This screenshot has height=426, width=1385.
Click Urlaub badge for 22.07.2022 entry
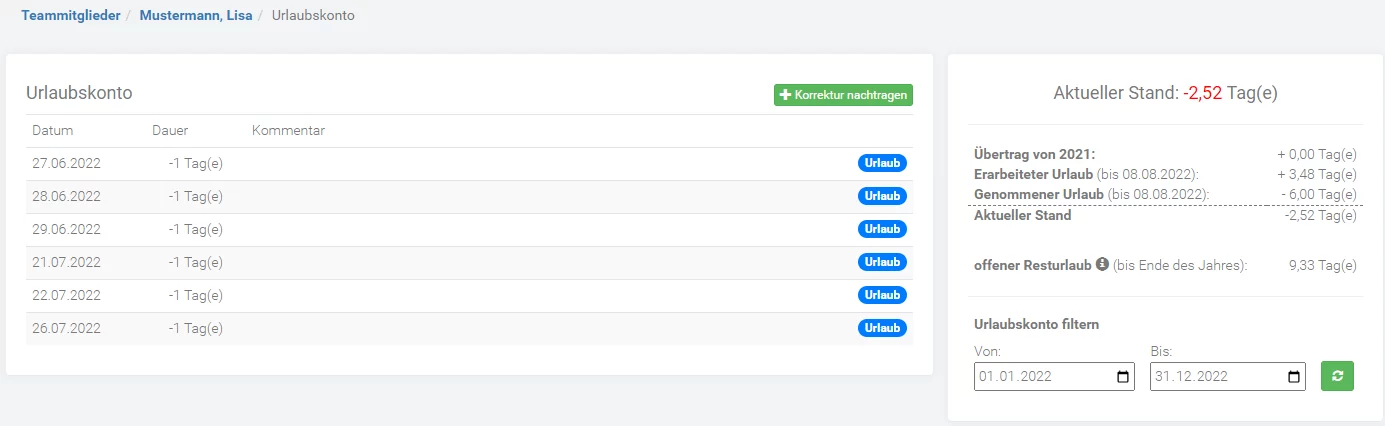(x=882, y=295)
